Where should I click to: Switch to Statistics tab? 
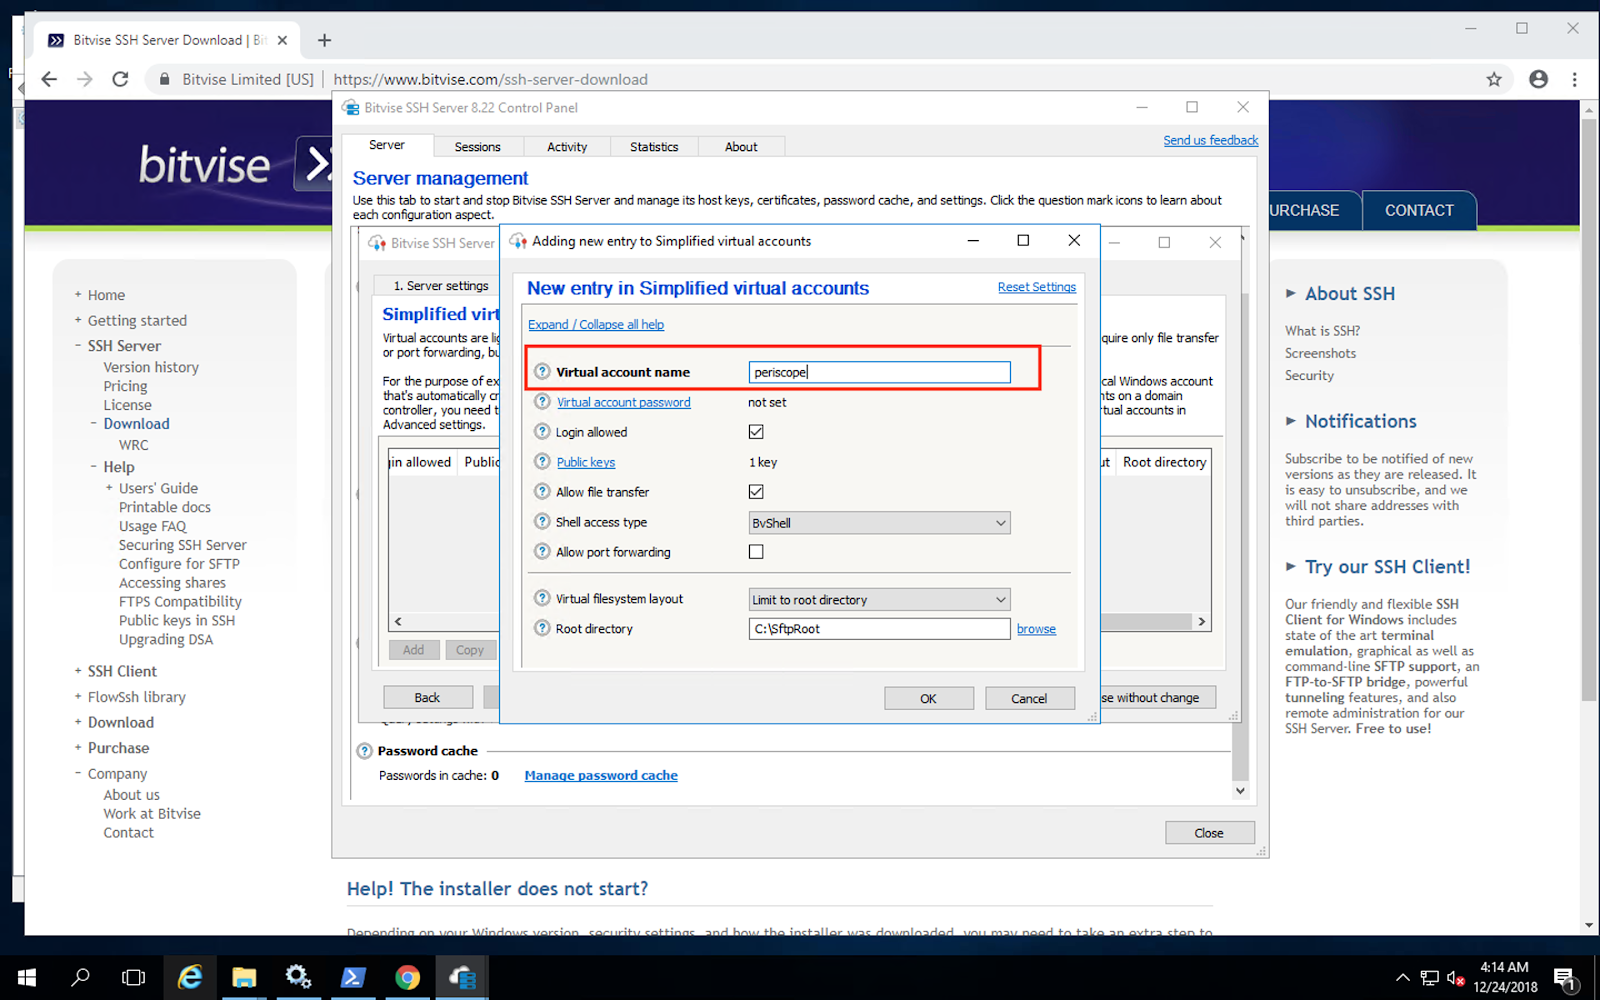654,147
